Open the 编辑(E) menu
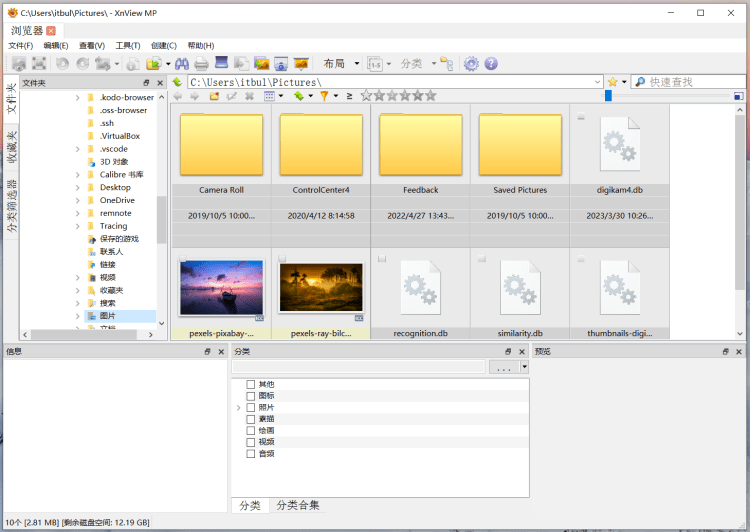Image resolution: width=750 pixels, height=532 pixels. pyautogui.click(x=56, y=45)
